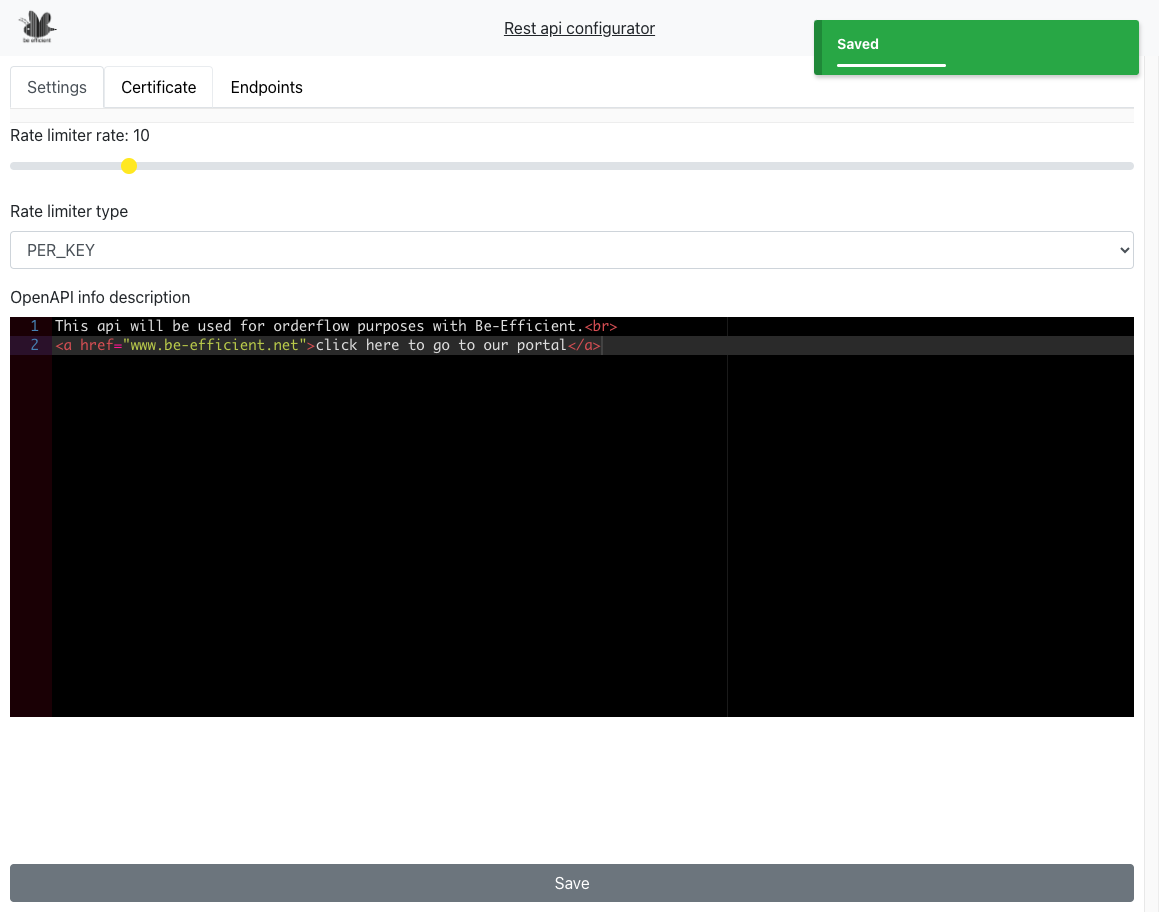Place cursor at the closing </a> tag
1159x912 pixels.
pyautogui.click(x=584, y=345)
